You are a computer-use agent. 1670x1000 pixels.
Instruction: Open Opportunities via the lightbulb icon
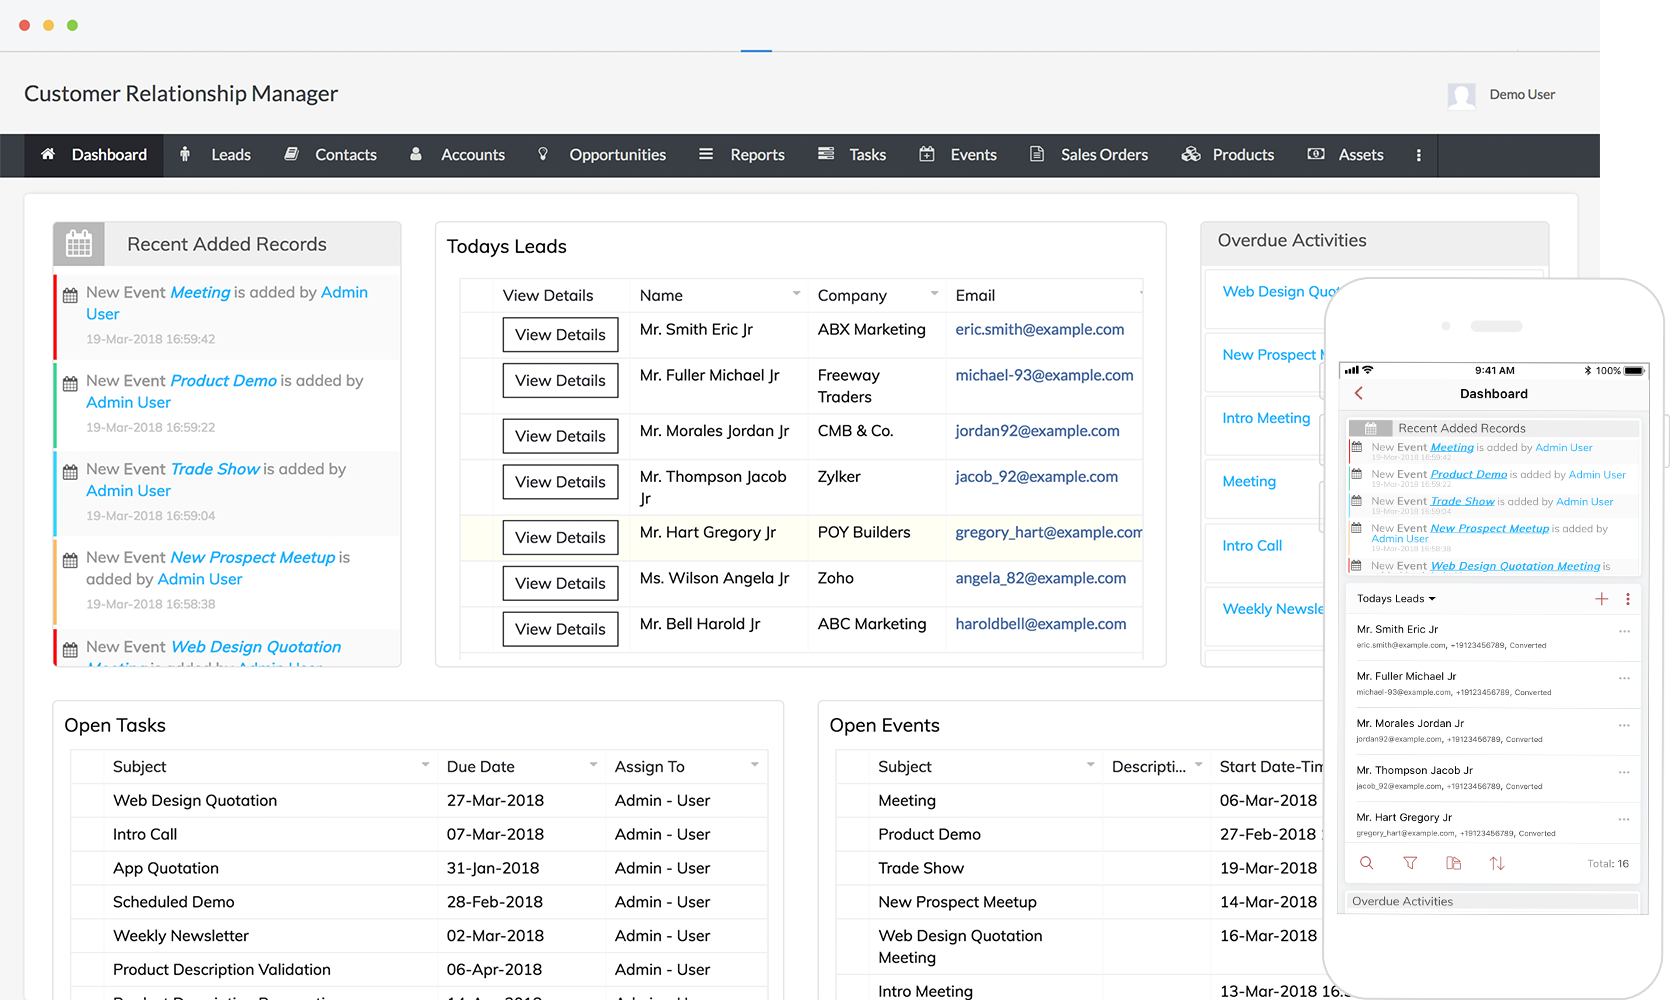(543, 155)
